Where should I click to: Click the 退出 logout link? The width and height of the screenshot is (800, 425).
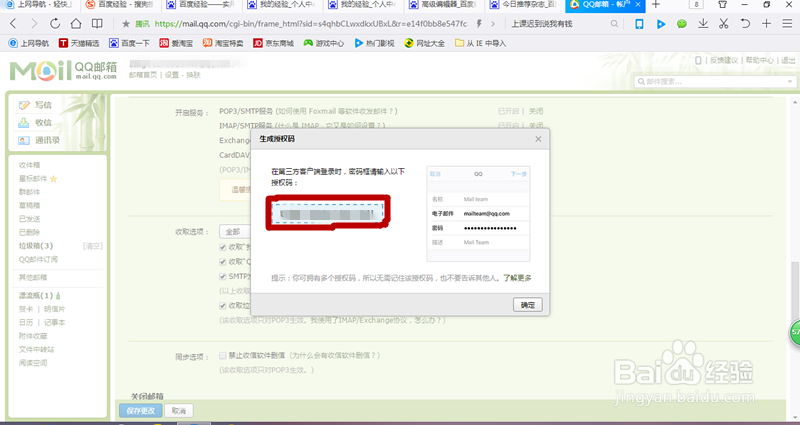click(788, 60)
